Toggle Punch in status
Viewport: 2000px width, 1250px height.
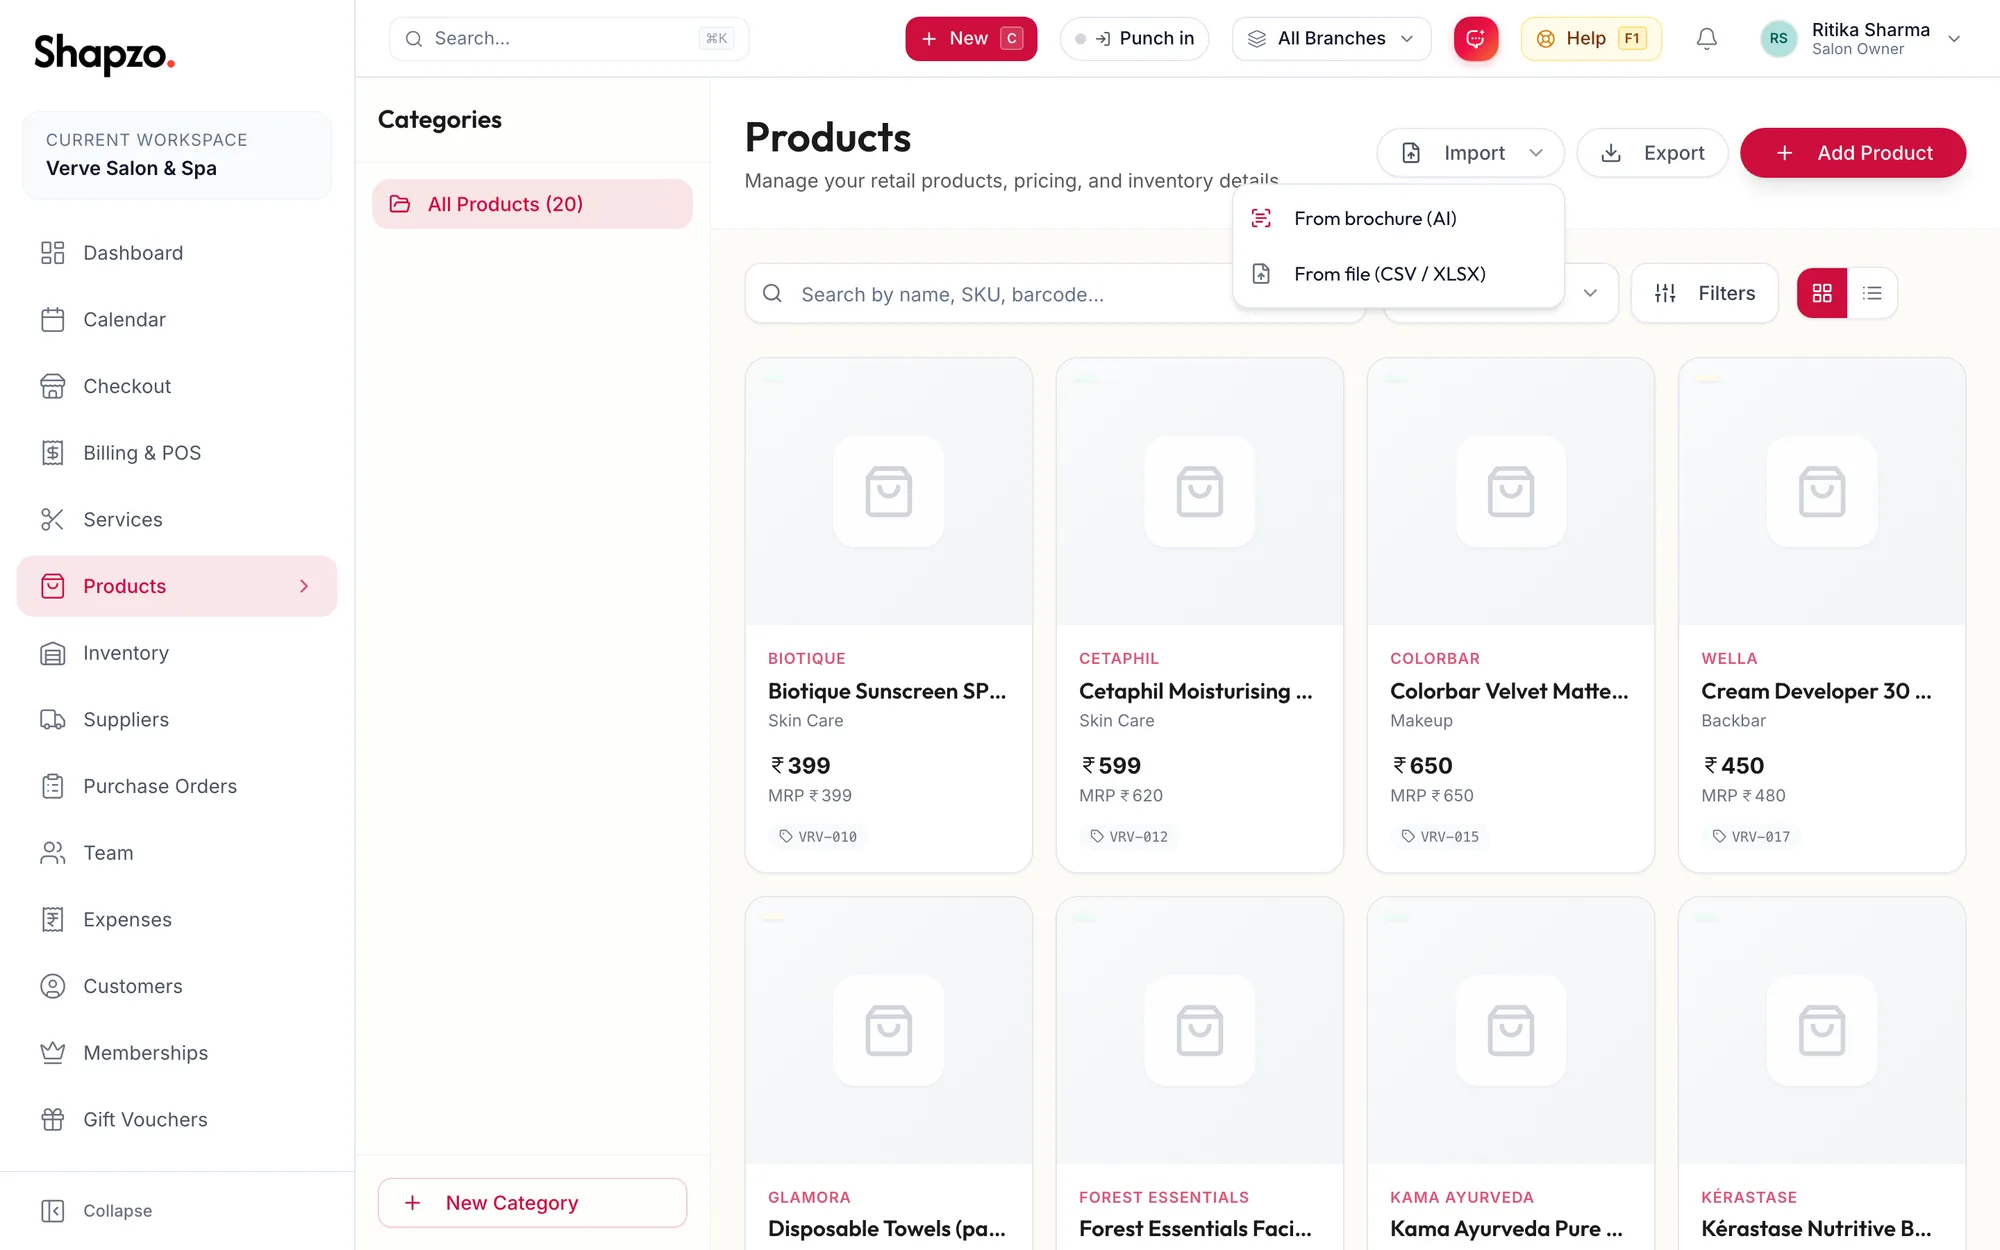[x=1135, y=39]
